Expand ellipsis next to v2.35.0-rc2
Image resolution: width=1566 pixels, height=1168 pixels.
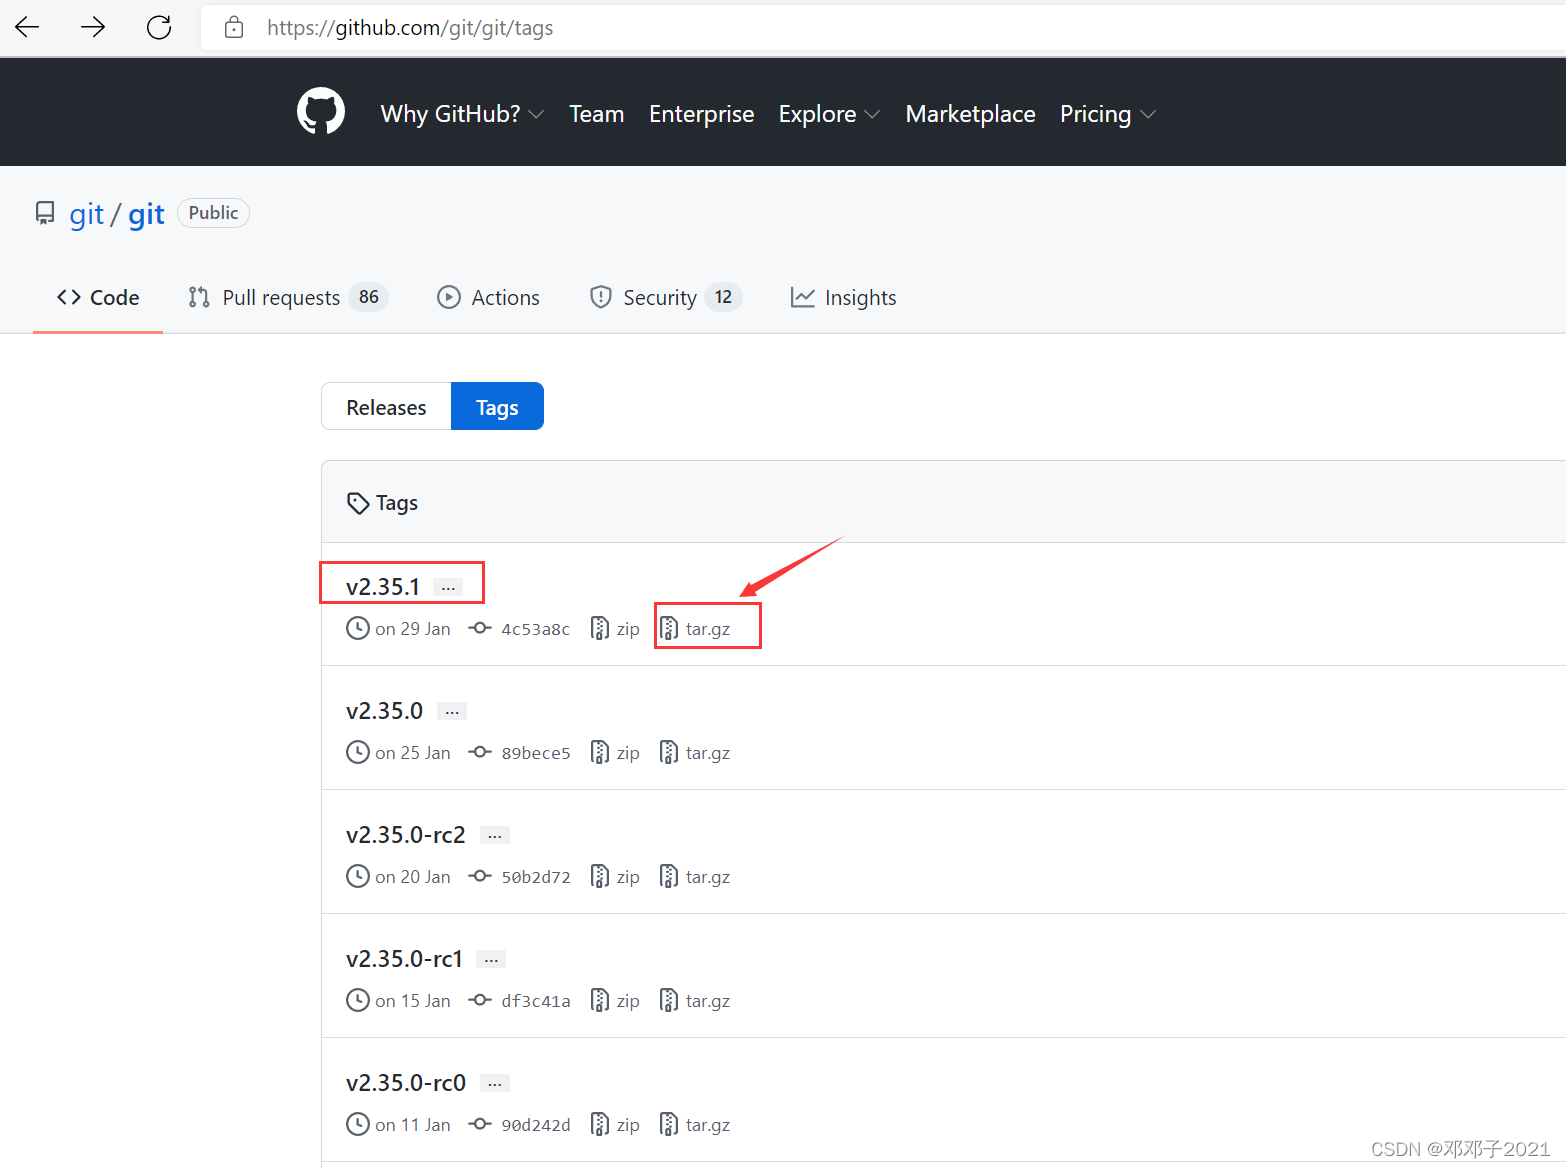[x=495, y=836]
